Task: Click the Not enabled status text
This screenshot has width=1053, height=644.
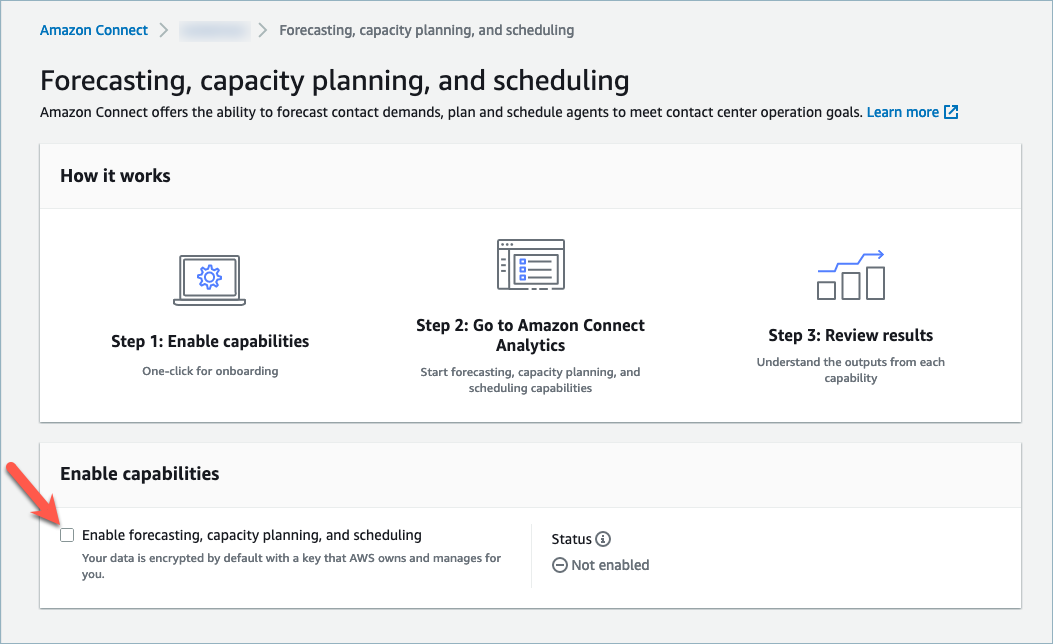Action: pos(608,564)
